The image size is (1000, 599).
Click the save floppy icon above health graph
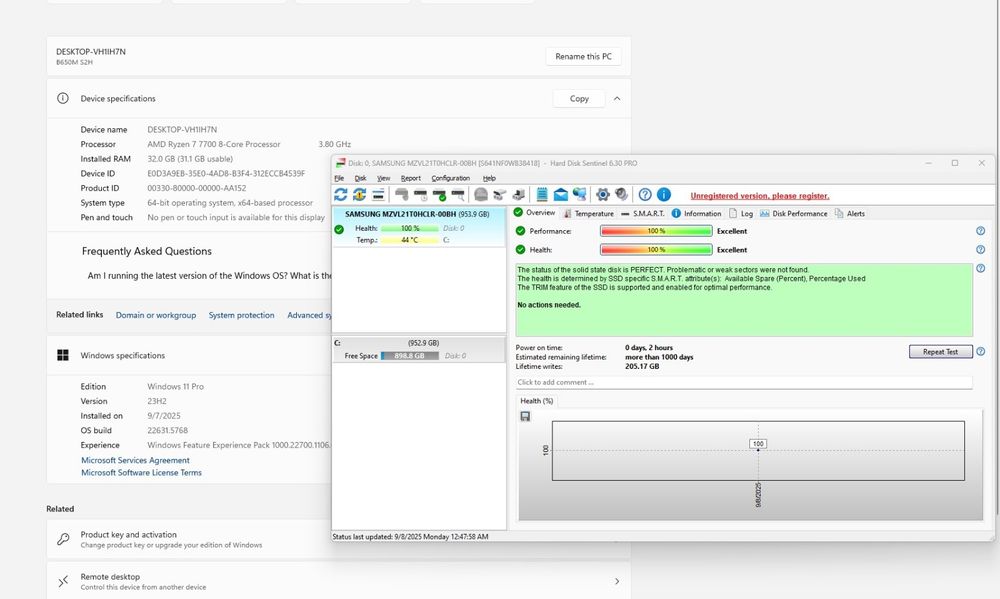[x=525, y=416]
